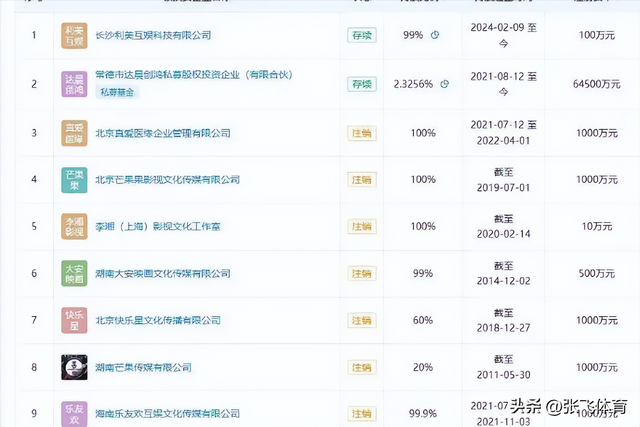The image size is (640, 427).
Task: Open 北京快乐星文化传播有限公司 link
Action: (158, 320)
